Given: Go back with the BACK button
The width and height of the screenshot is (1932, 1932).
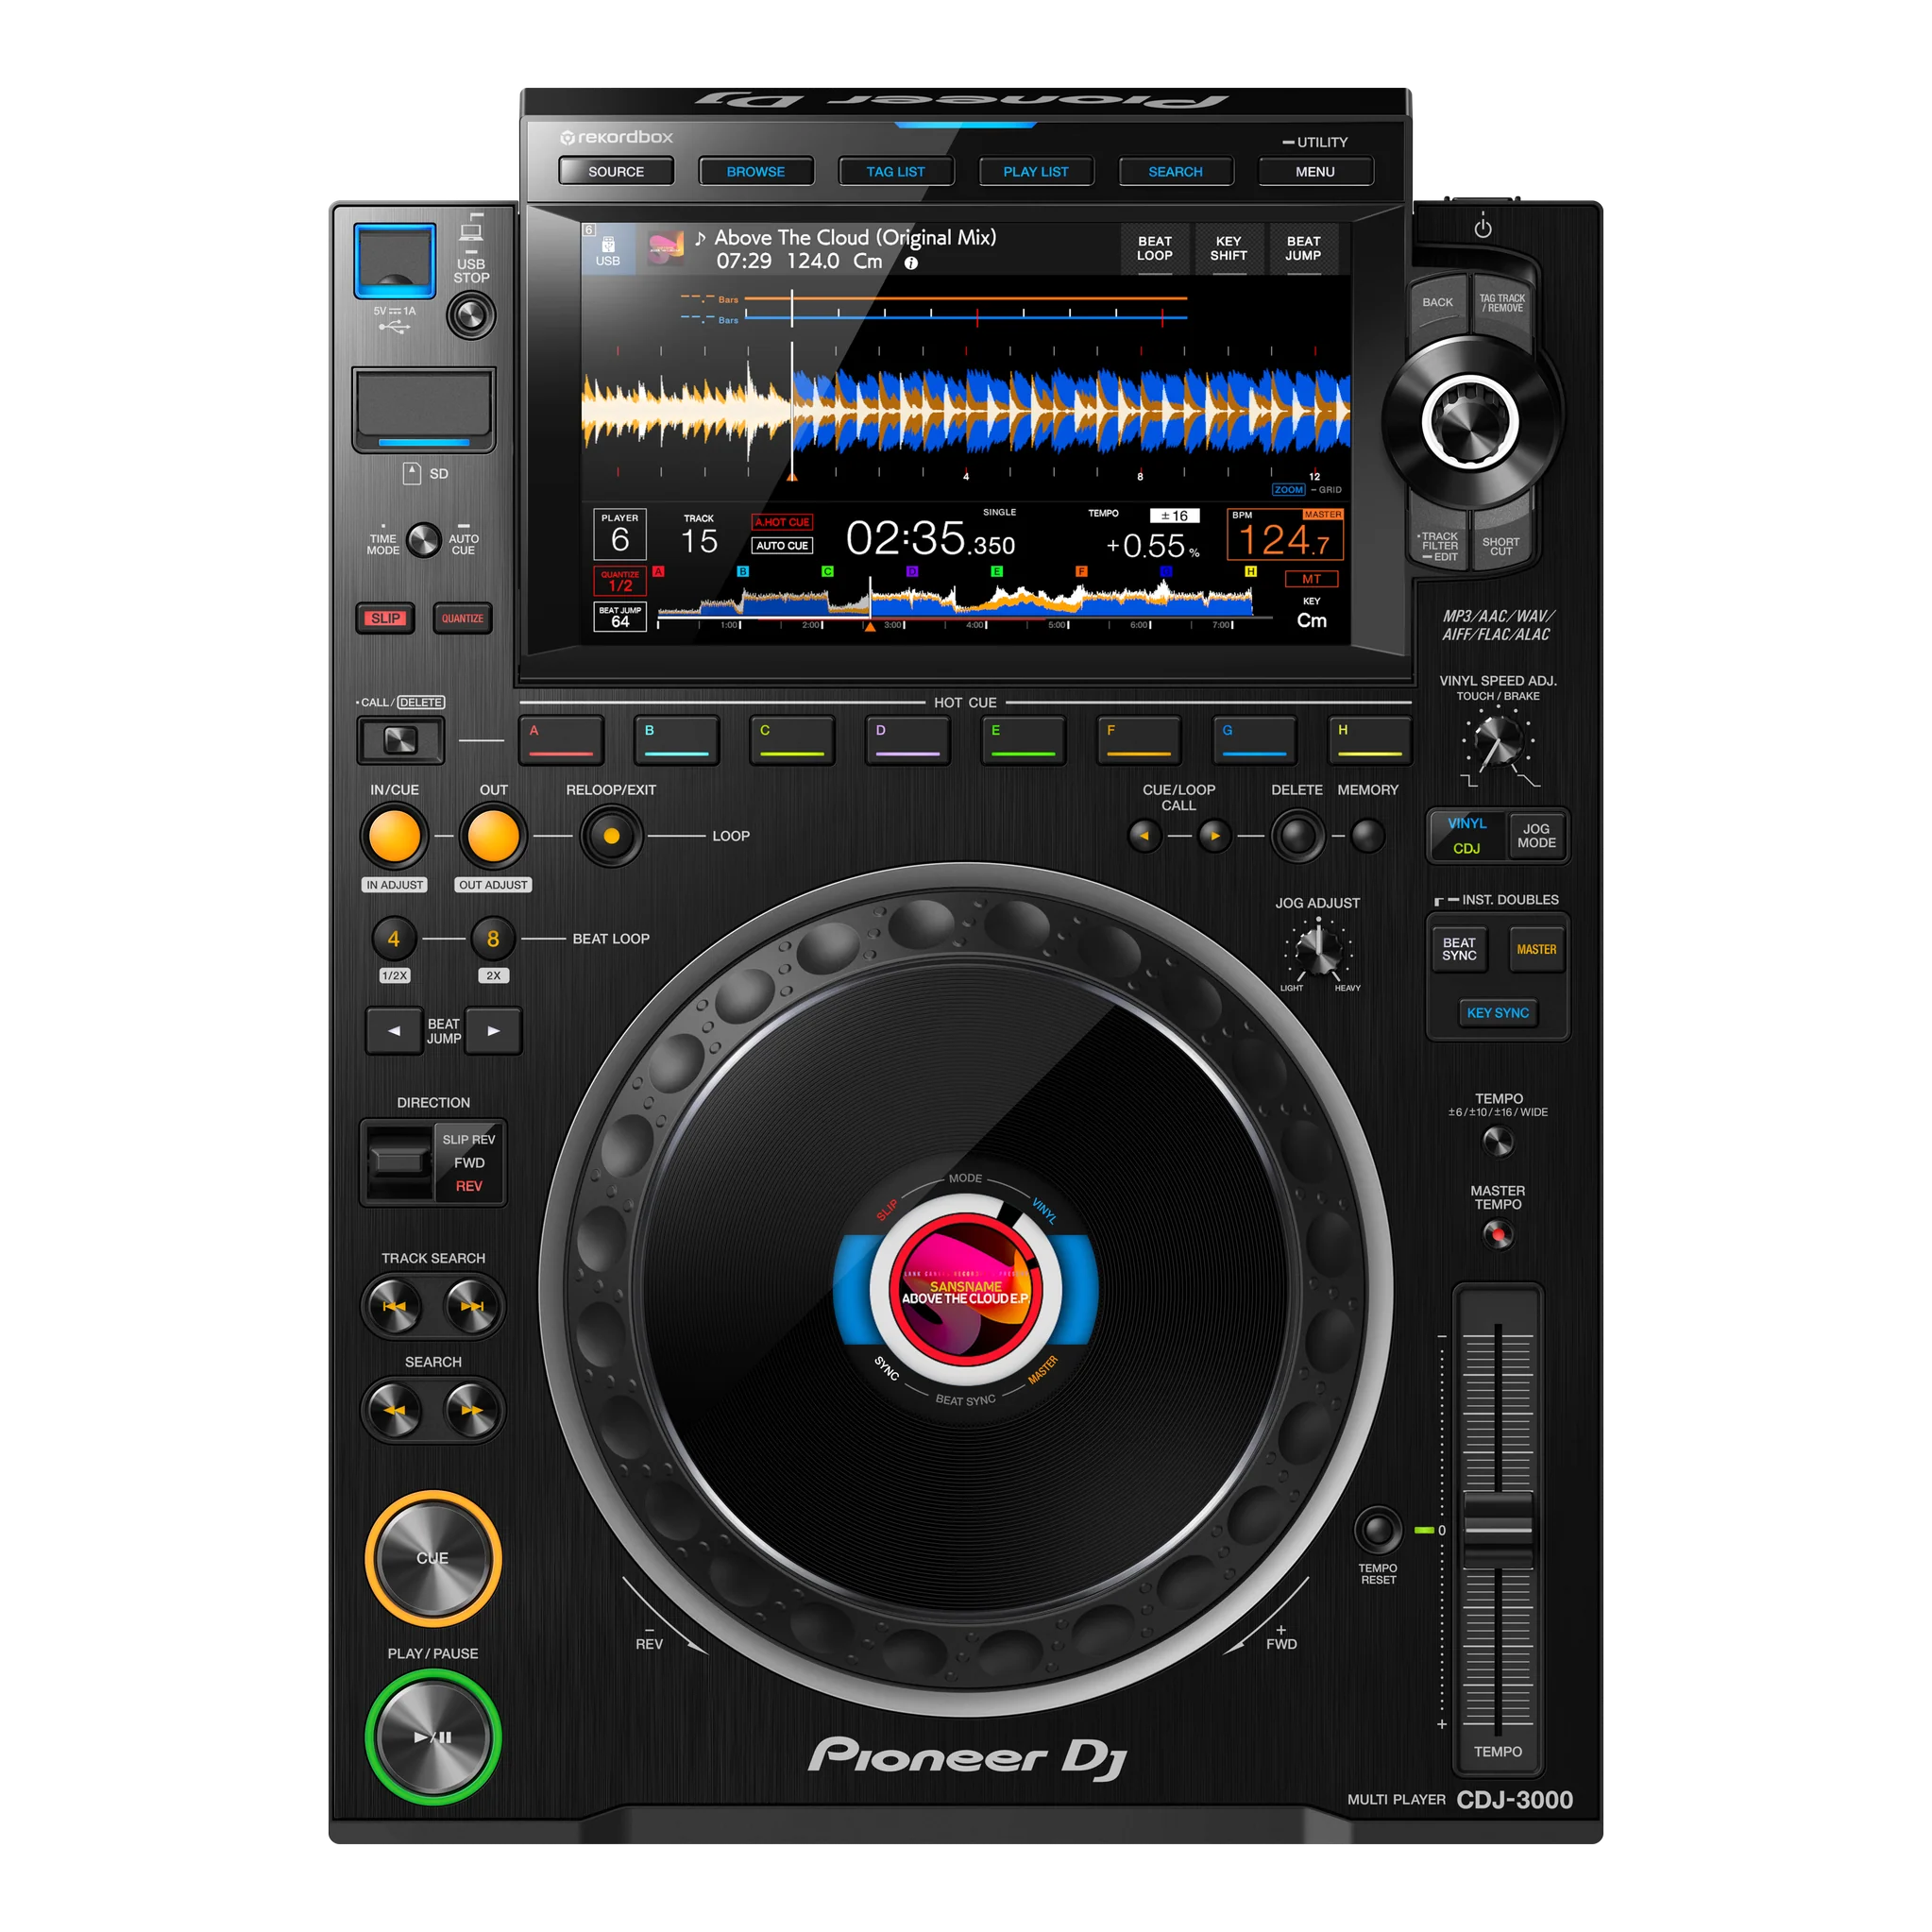Looking at the screenshot, I should (1438, 302).
